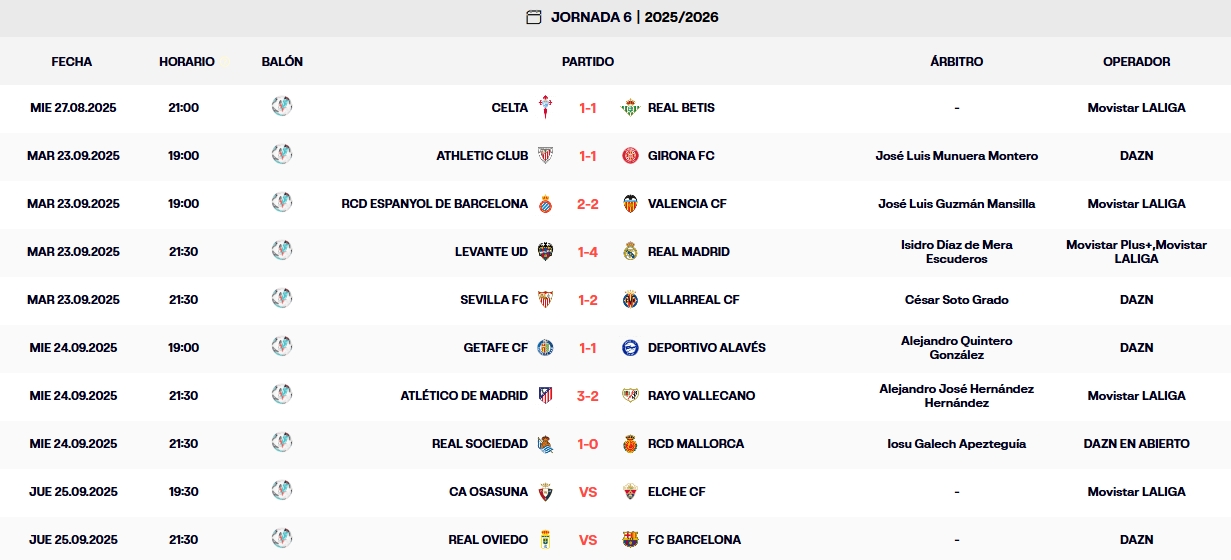Click the ÁRBITRO column header

pos(956,61)
